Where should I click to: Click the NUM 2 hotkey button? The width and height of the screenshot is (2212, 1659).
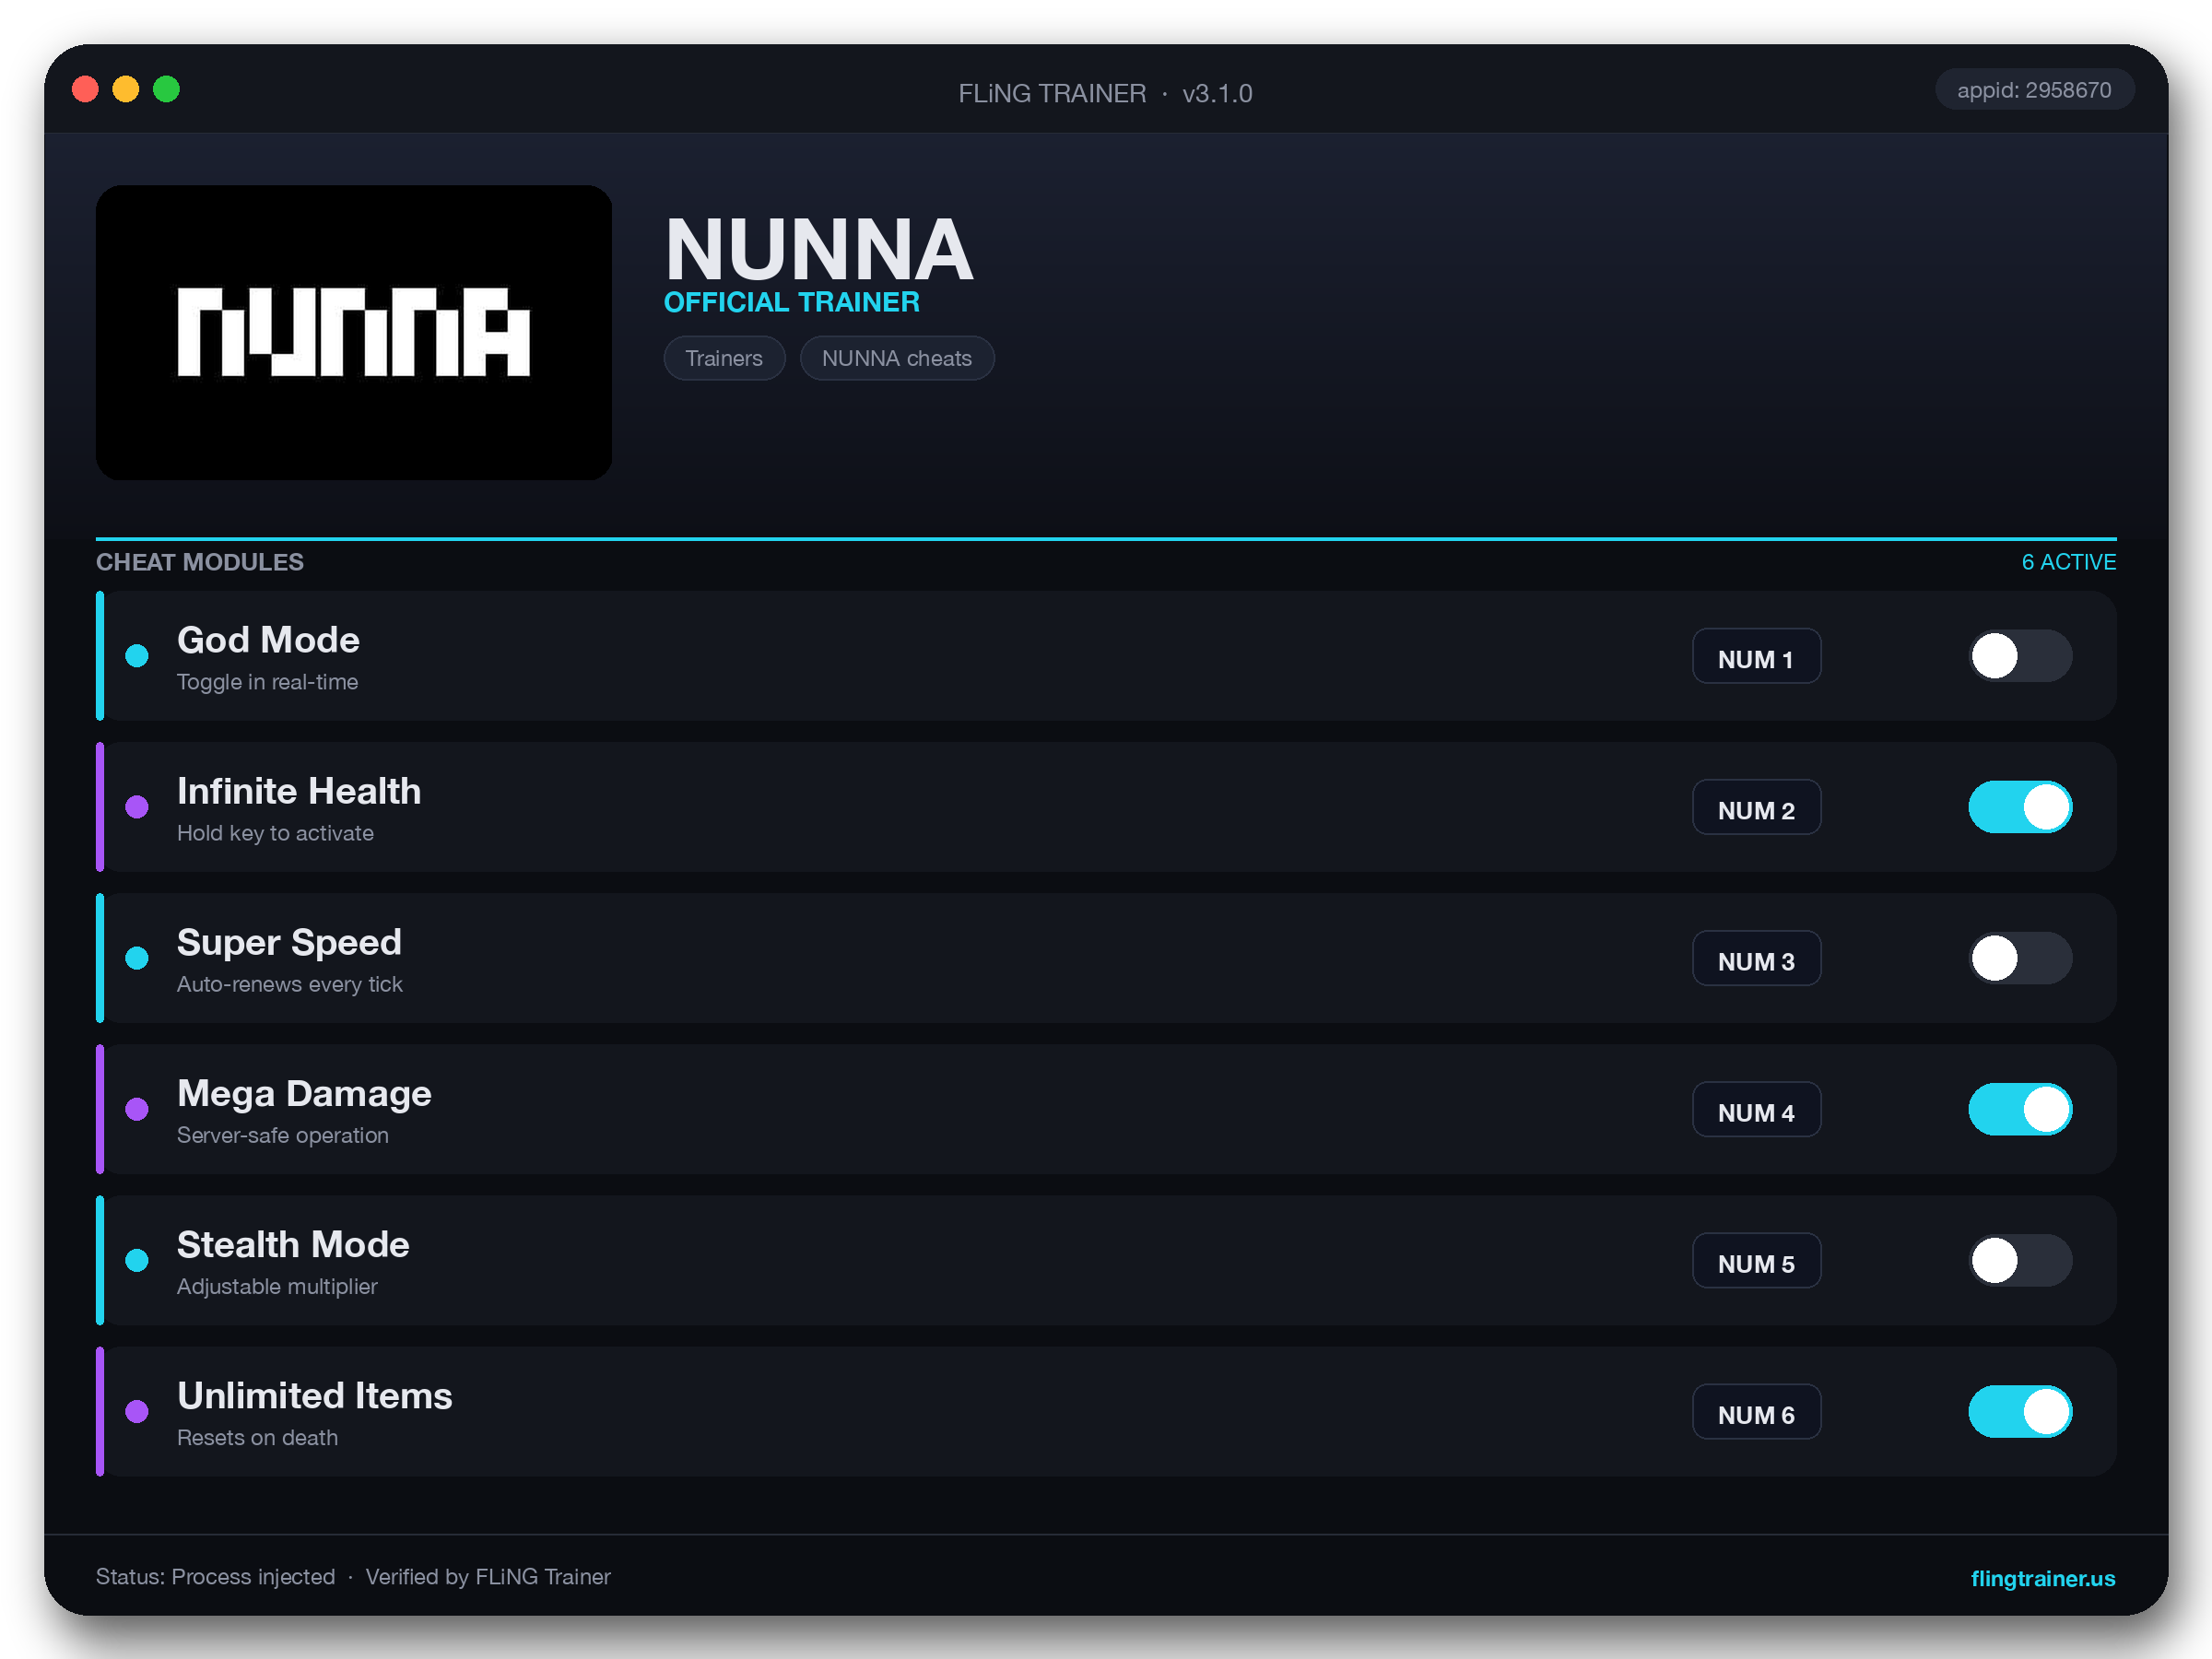coord(1756,807)
